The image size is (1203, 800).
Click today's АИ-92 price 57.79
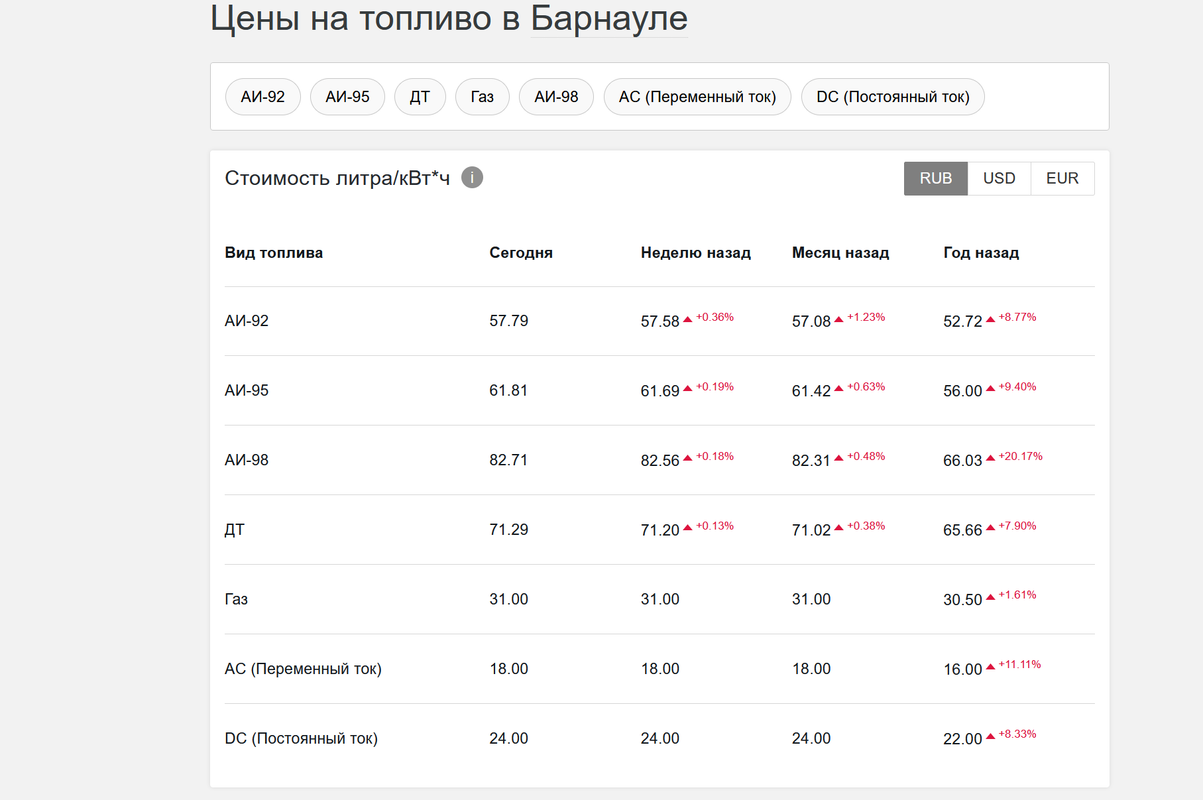click(x=509, y=321)
